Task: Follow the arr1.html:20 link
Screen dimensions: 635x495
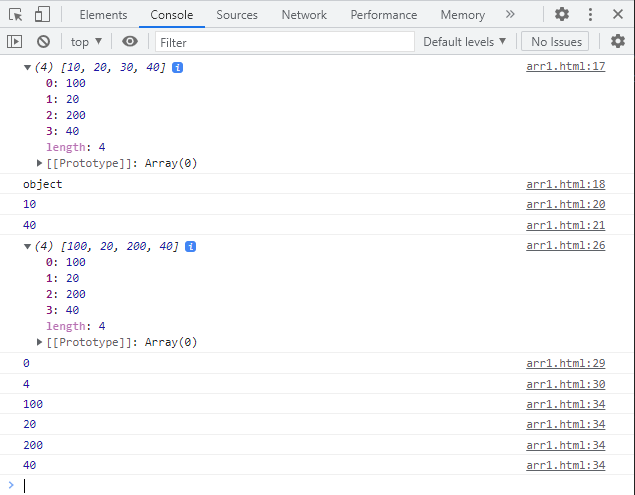Action: 565,204
